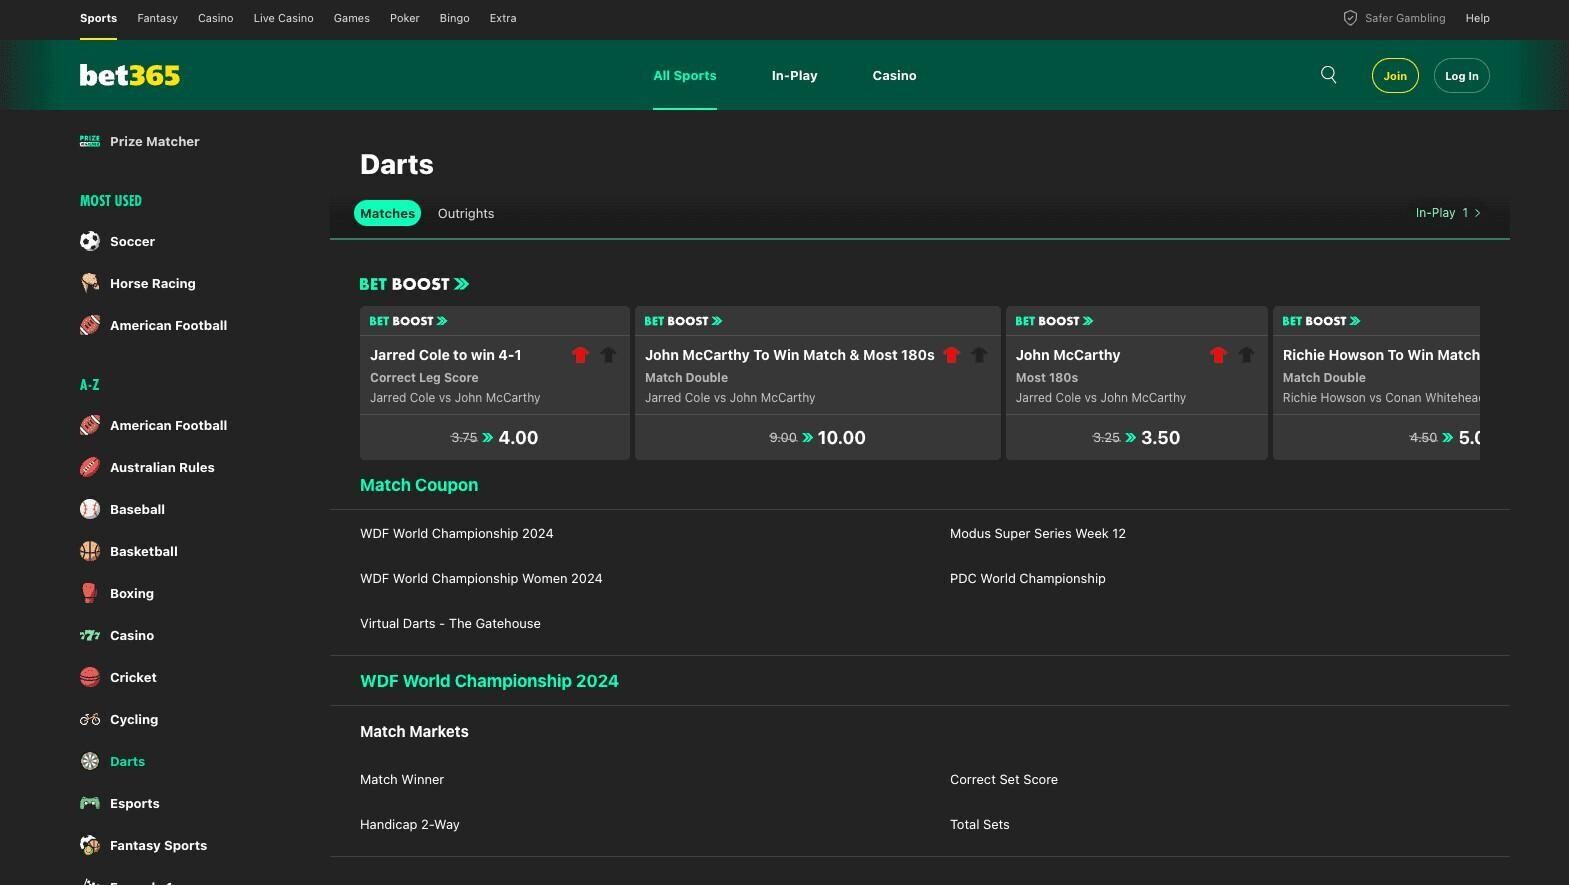Select Bingo in the top menu

pos(454,18)
